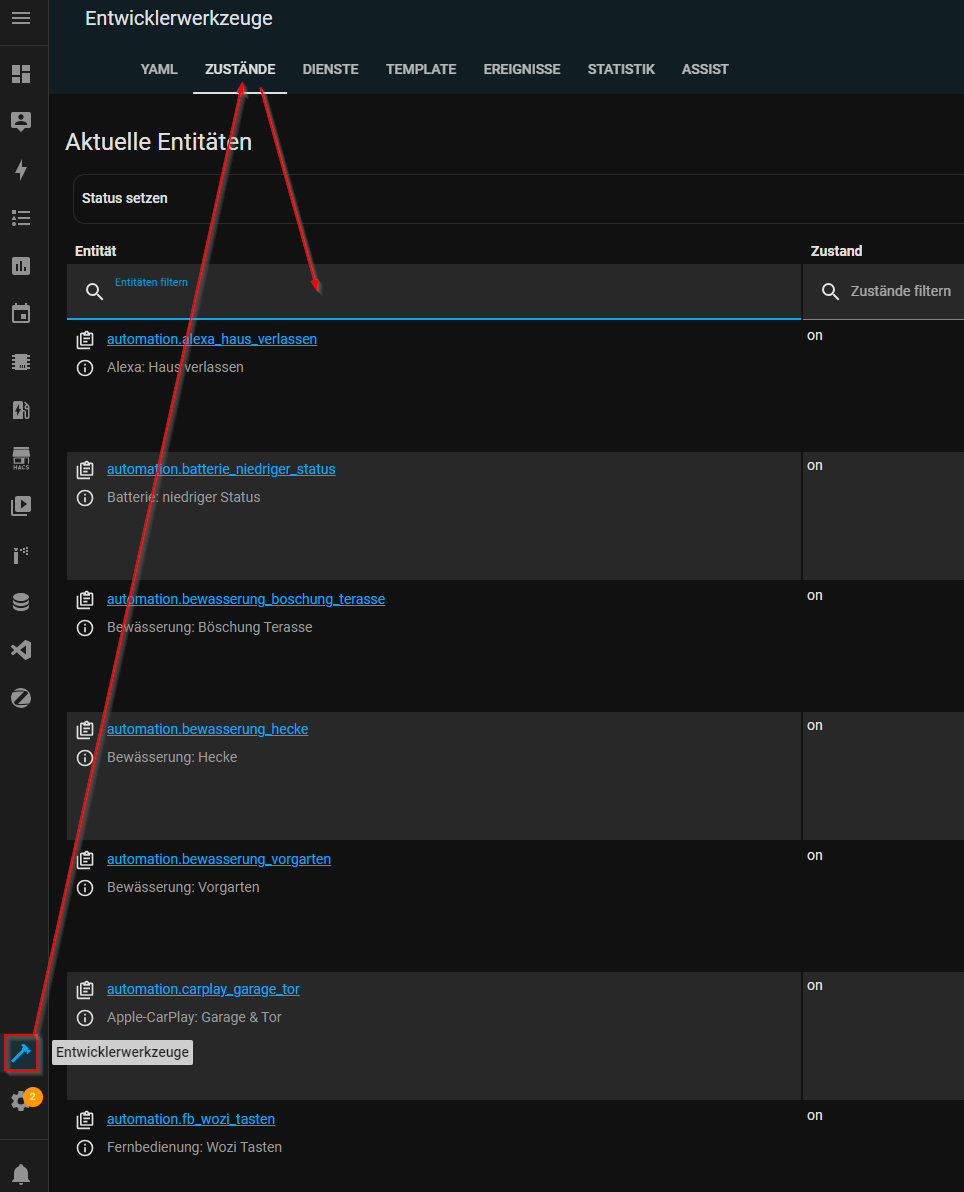Open the media browser sidebar icon
The height and width of the screenshot is (1192, 964).
coord(21,506)
